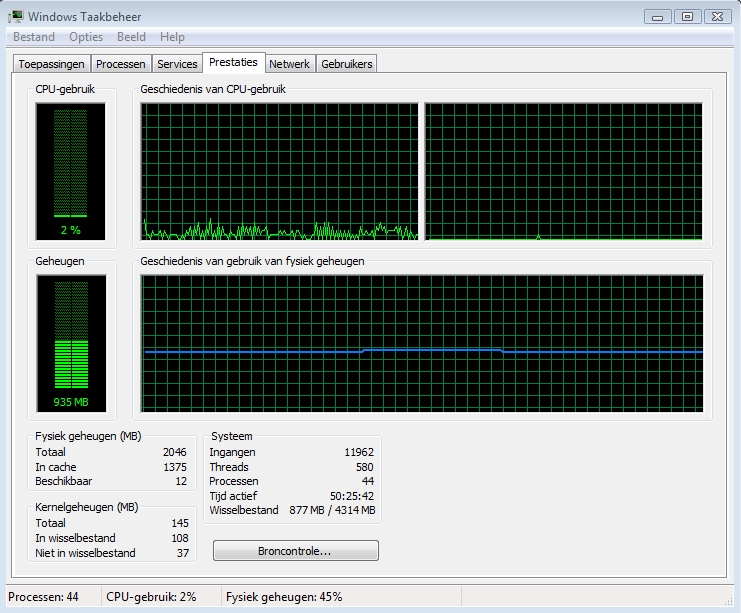The height and width of the screenshot is (613, 741).
Task: Open the Bestand menu
Action: 34,37
